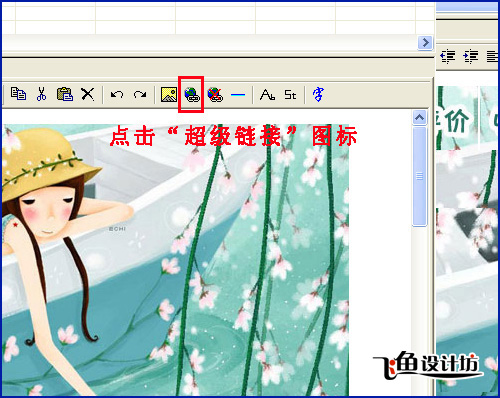Click the Paste clipboard icon

tap(65, 94)
